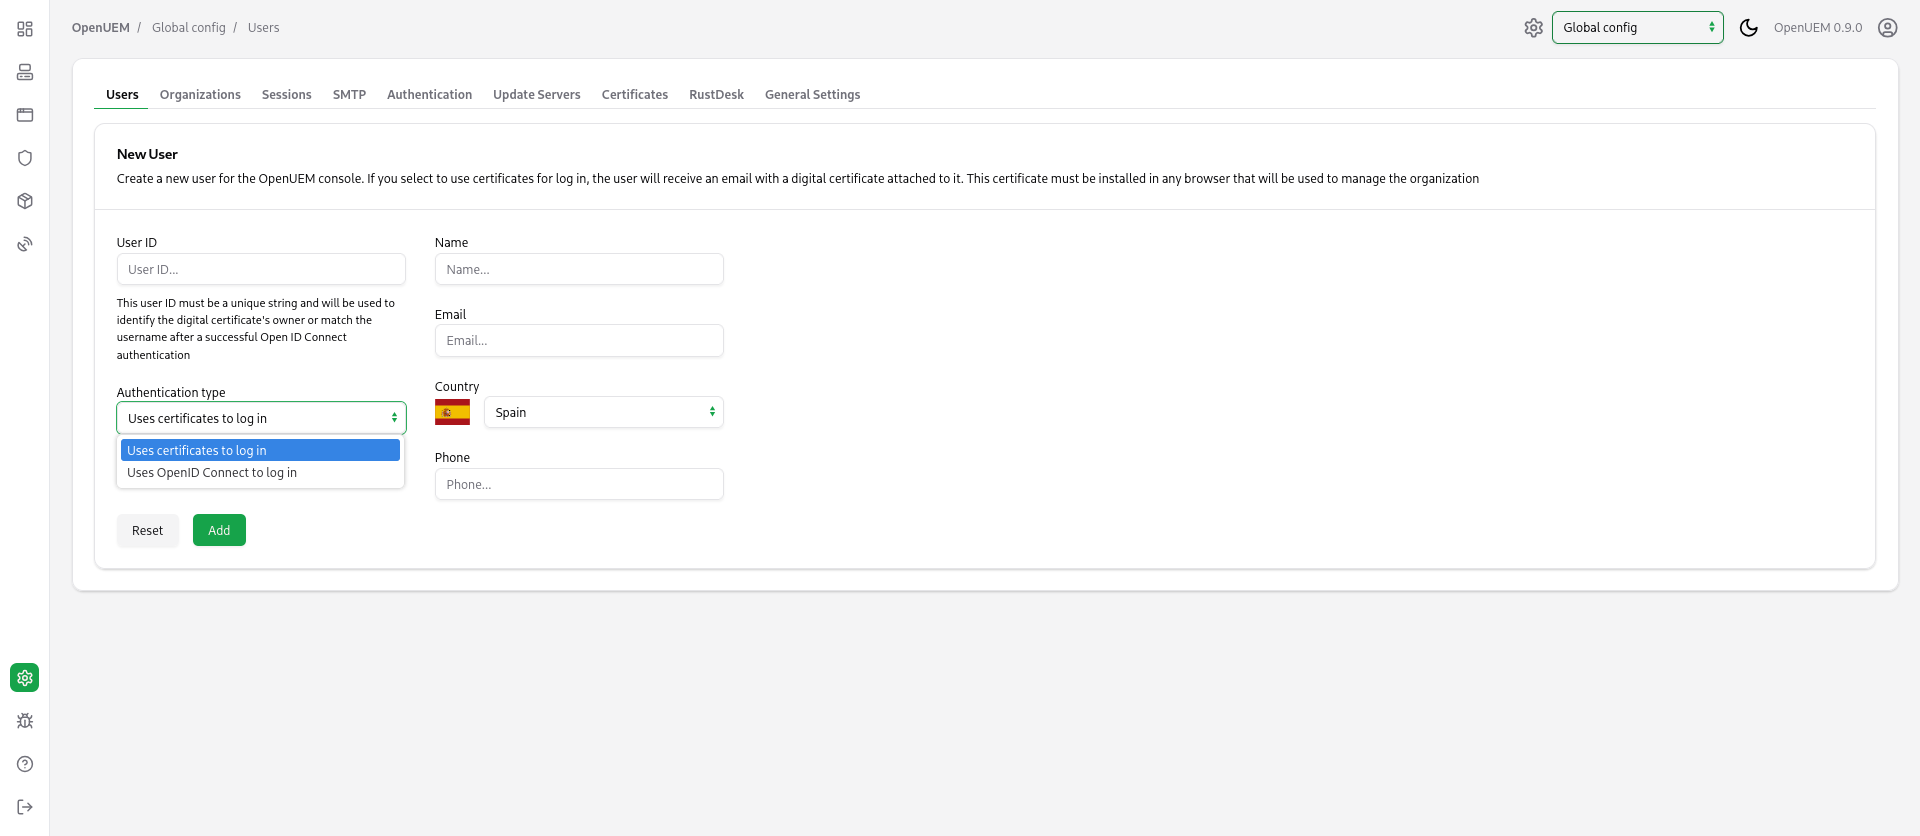
Task: Switch to the Certificates tab
Action: coord(634,95)
